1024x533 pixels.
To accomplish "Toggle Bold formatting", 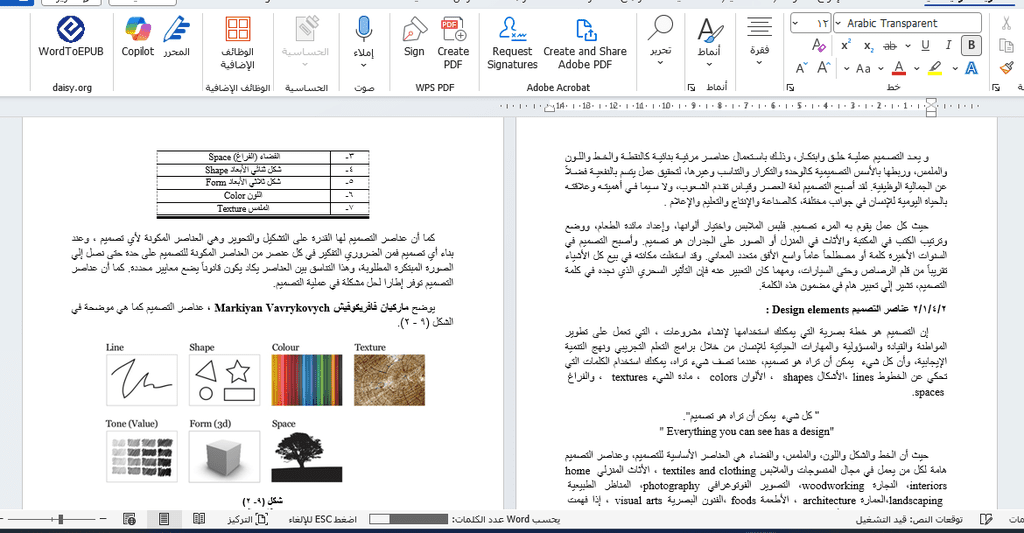I will pos(970,45).
